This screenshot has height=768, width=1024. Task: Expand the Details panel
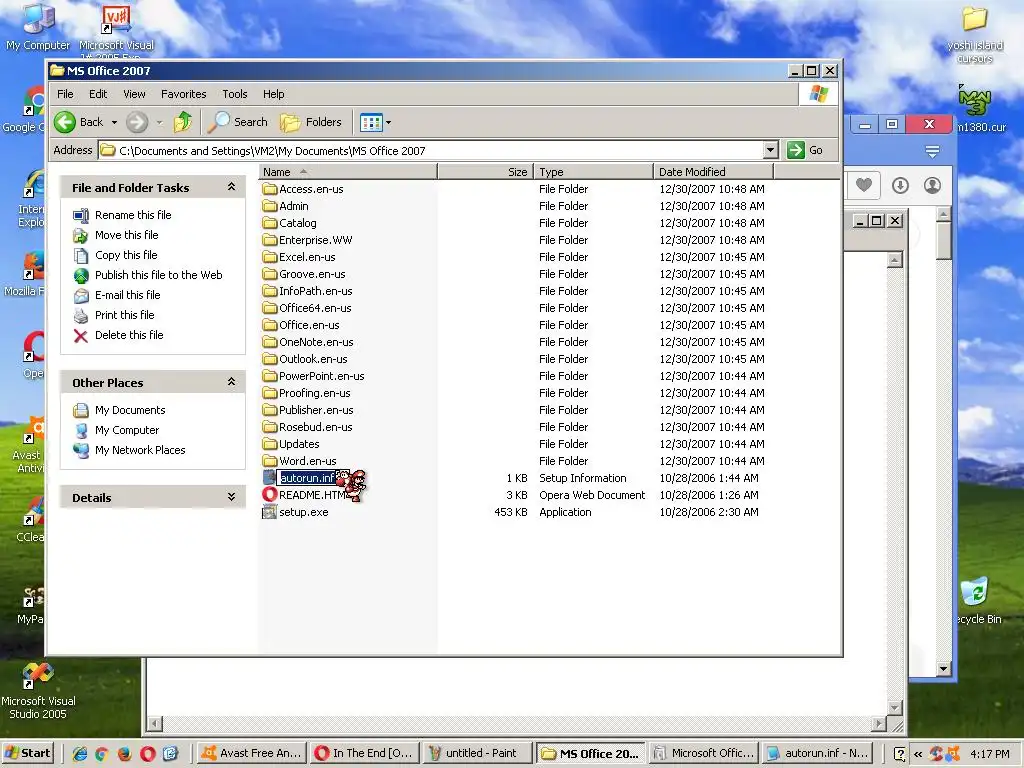231,497
